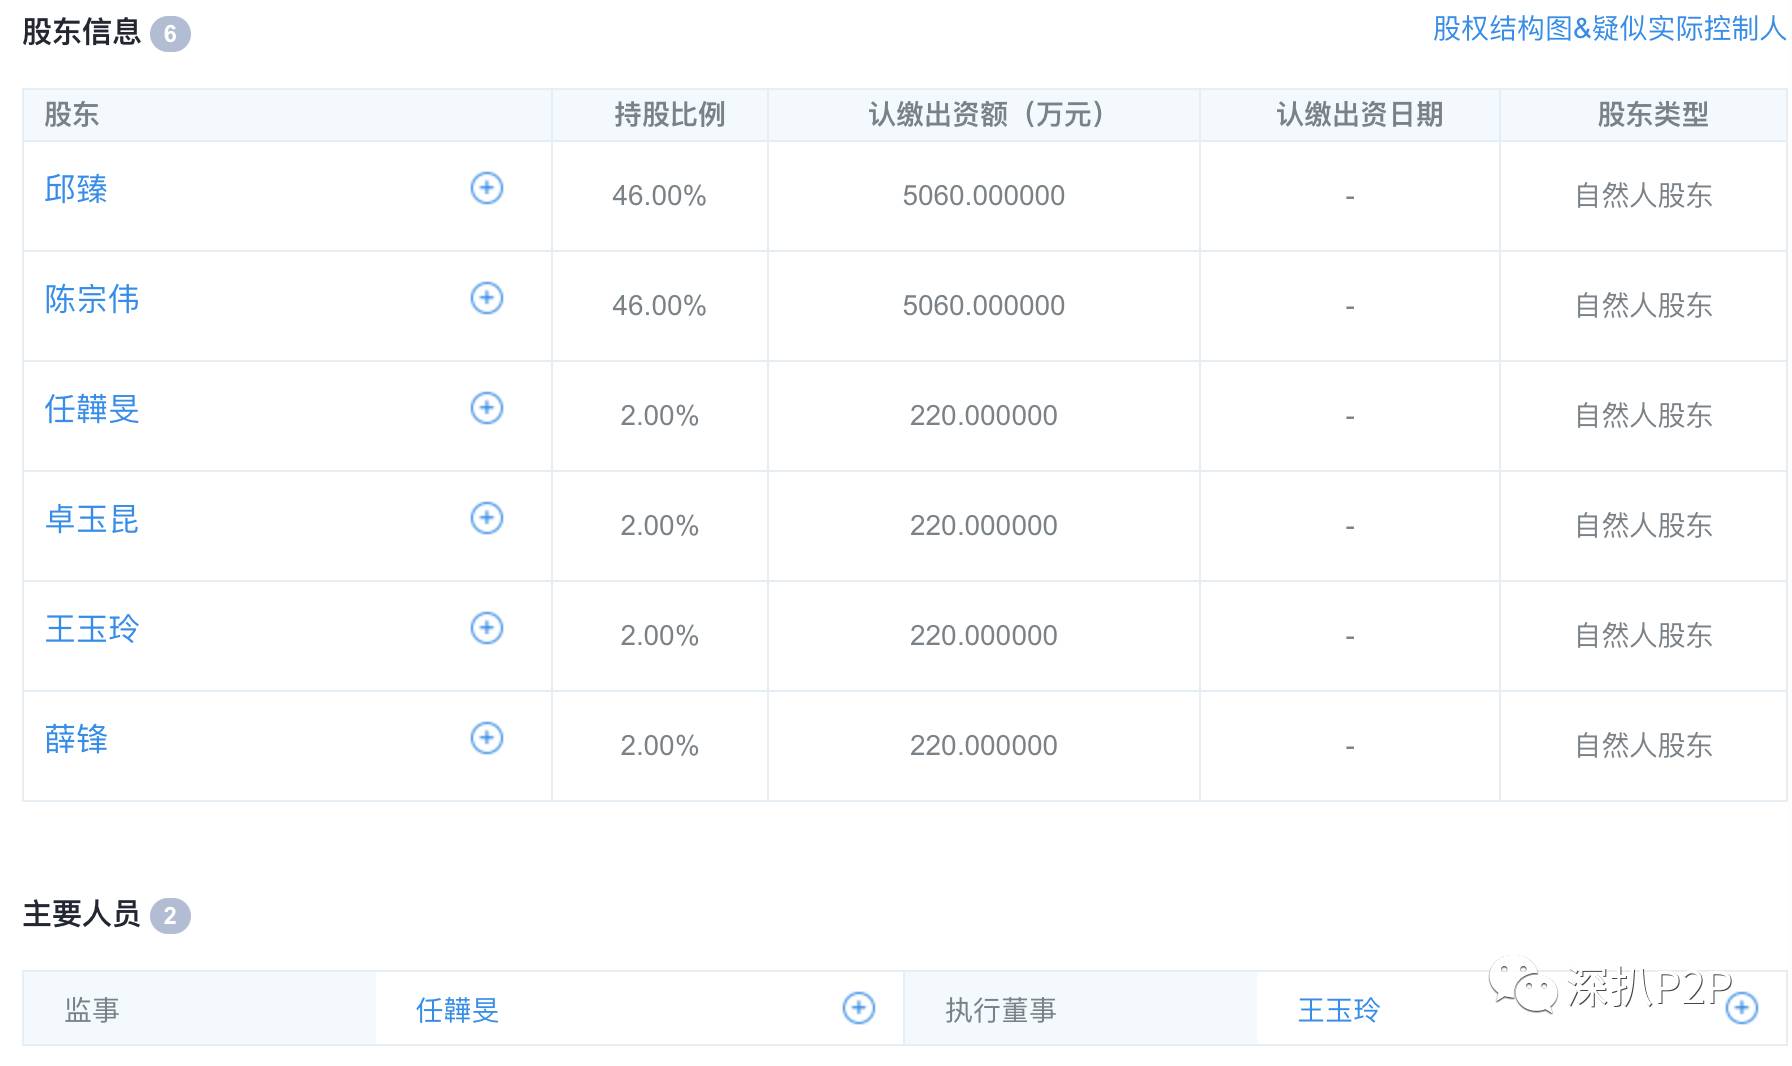Click 5060.000000 in 邱臻 row
Image resolution: width=1792 pixels, height=1066 pixels.
click(984, 196)
